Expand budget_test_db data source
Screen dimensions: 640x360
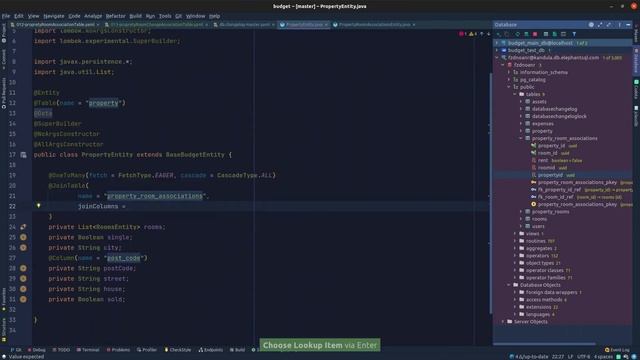[x=497, y=50]
